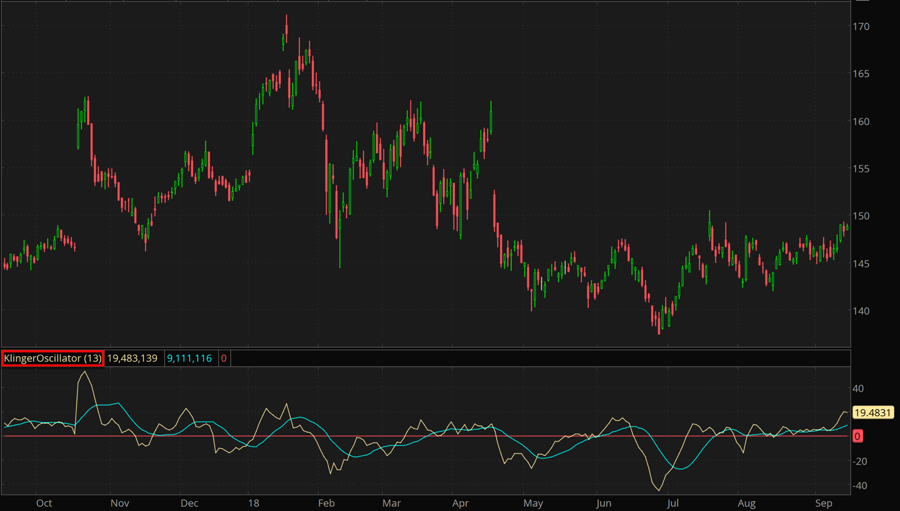Click the Oct label on time axis
The width and height of the screenshot is (900, 511).
tap(44, 503)
